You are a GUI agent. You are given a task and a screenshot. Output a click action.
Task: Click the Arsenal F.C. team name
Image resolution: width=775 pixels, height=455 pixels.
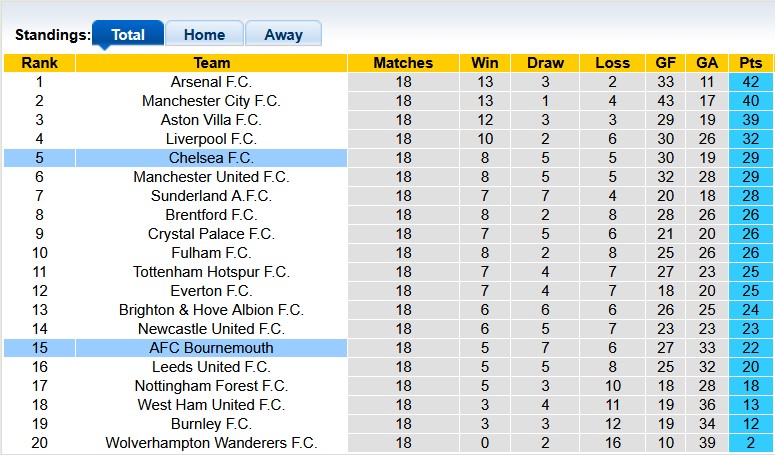point(211,82)
